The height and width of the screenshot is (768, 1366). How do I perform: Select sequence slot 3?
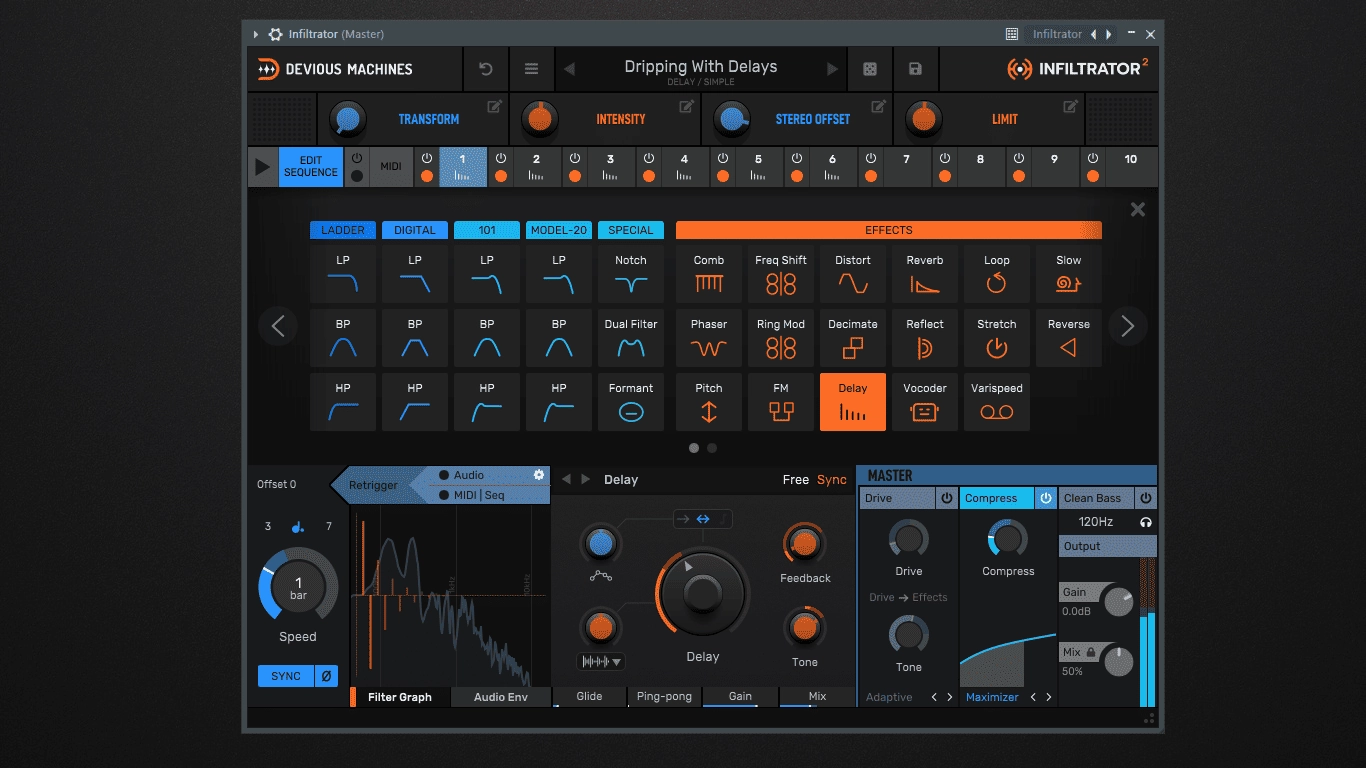[x=610, y=166]
